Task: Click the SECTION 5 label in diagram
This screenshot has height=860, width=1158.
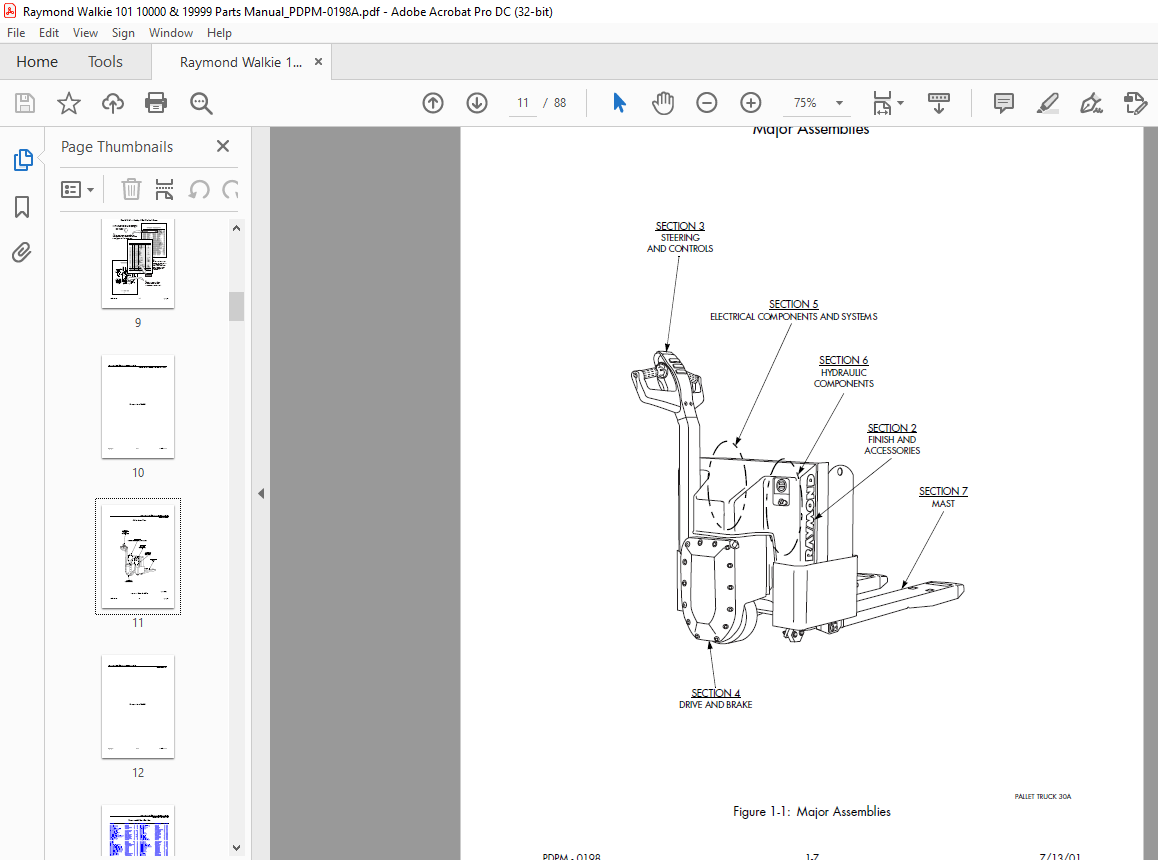Action: coord(793,304)
